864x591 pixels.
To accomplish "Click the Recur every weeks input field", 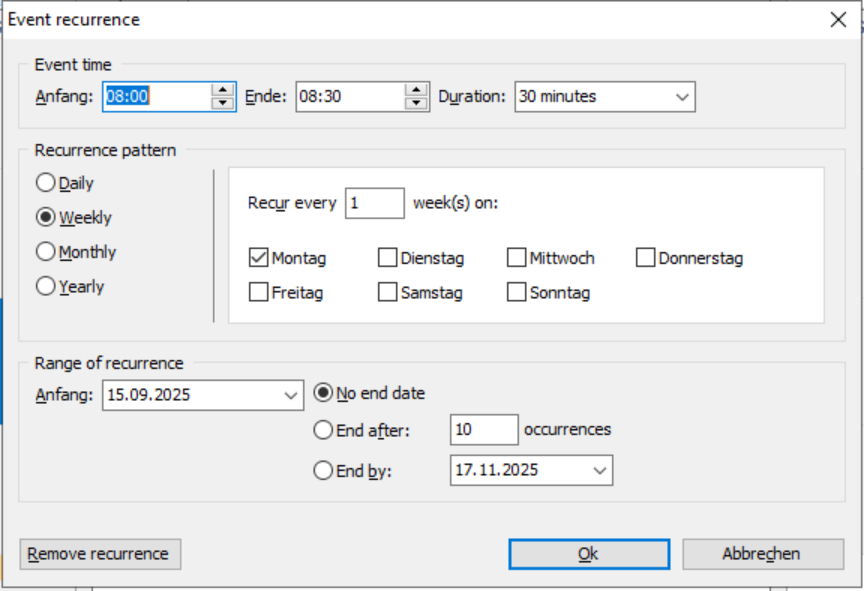I will pos(374,203).
